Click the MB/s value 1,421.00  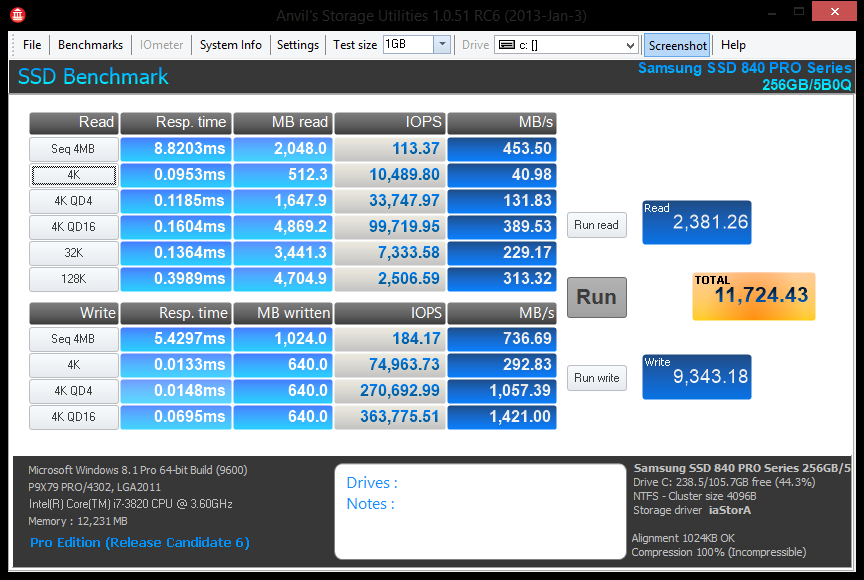coord(502,417)
